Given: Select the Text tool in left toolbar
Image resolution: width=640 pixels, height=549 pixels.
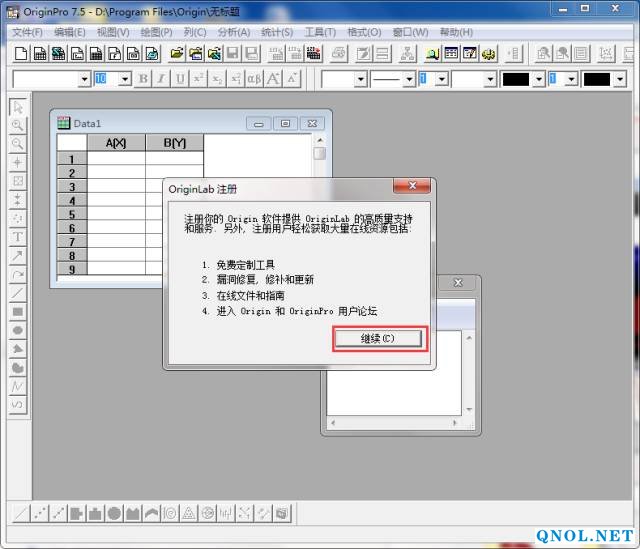Looking at the screenshot, I should pyautogui.click(x=17, y=237).
